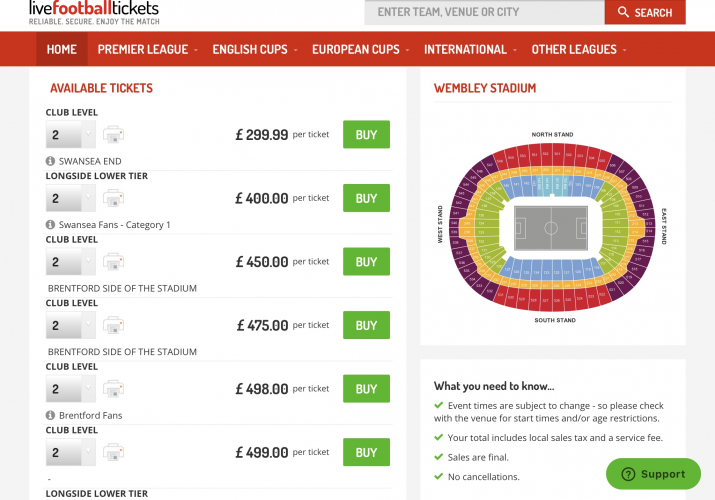This screenshot has height=500, width=715.
Task: Click the magnifier icon in the Search button
Action: (623, 12)
